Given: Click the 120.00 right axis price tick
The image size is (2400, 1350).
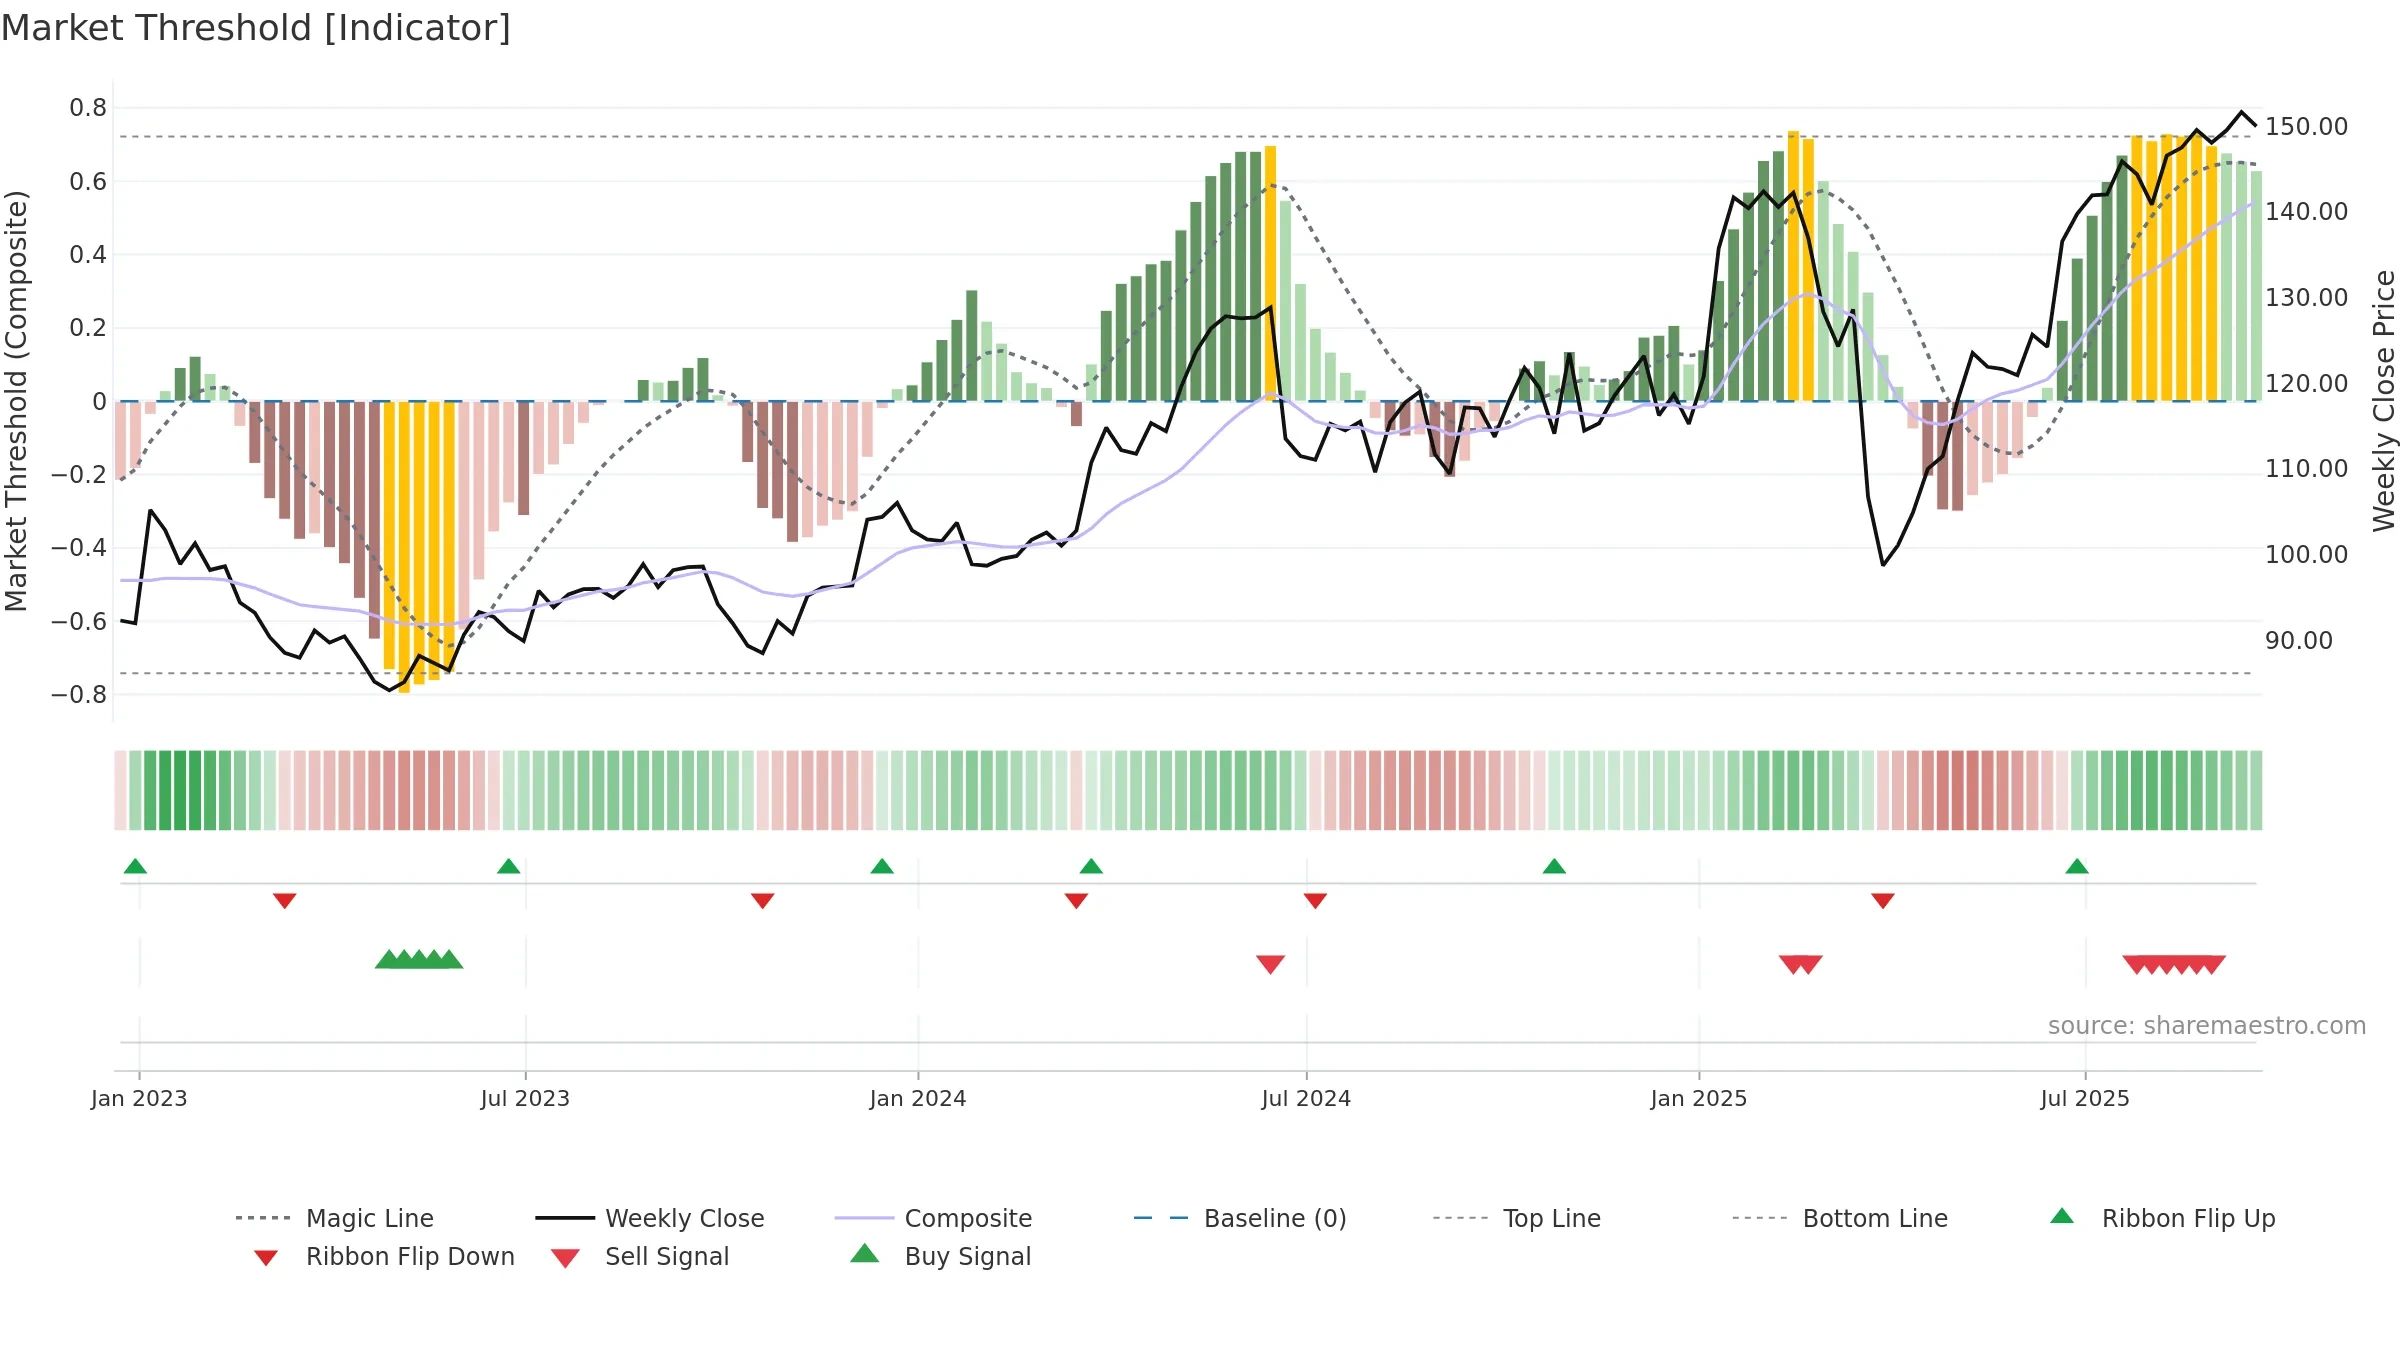Looking at the screenshot, I should tap(2306, 384).
